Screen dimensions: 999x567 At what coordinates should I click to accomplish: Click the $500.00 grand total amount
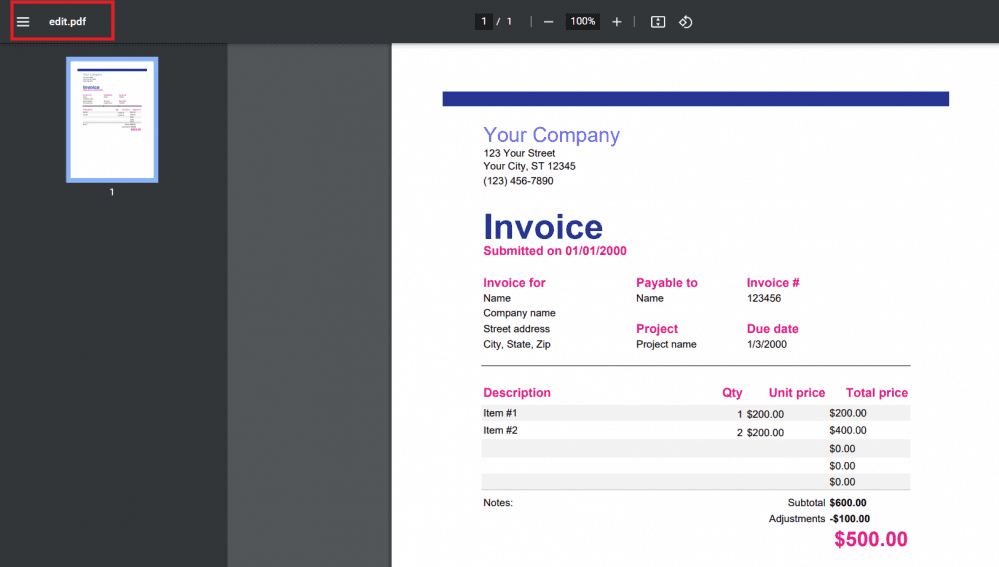tap(870, 540)
